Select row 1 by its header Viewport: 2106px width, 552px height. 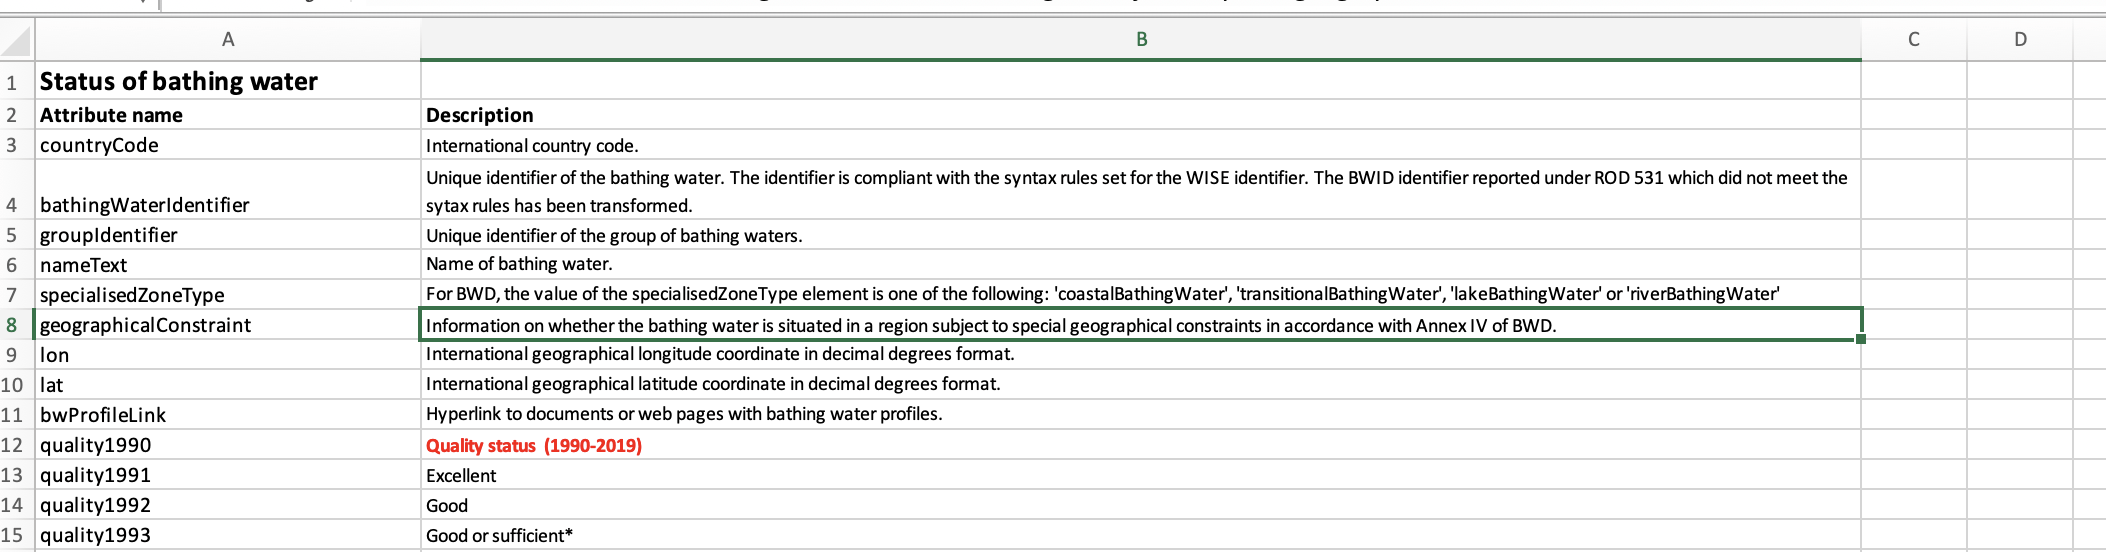pos(12,82)
